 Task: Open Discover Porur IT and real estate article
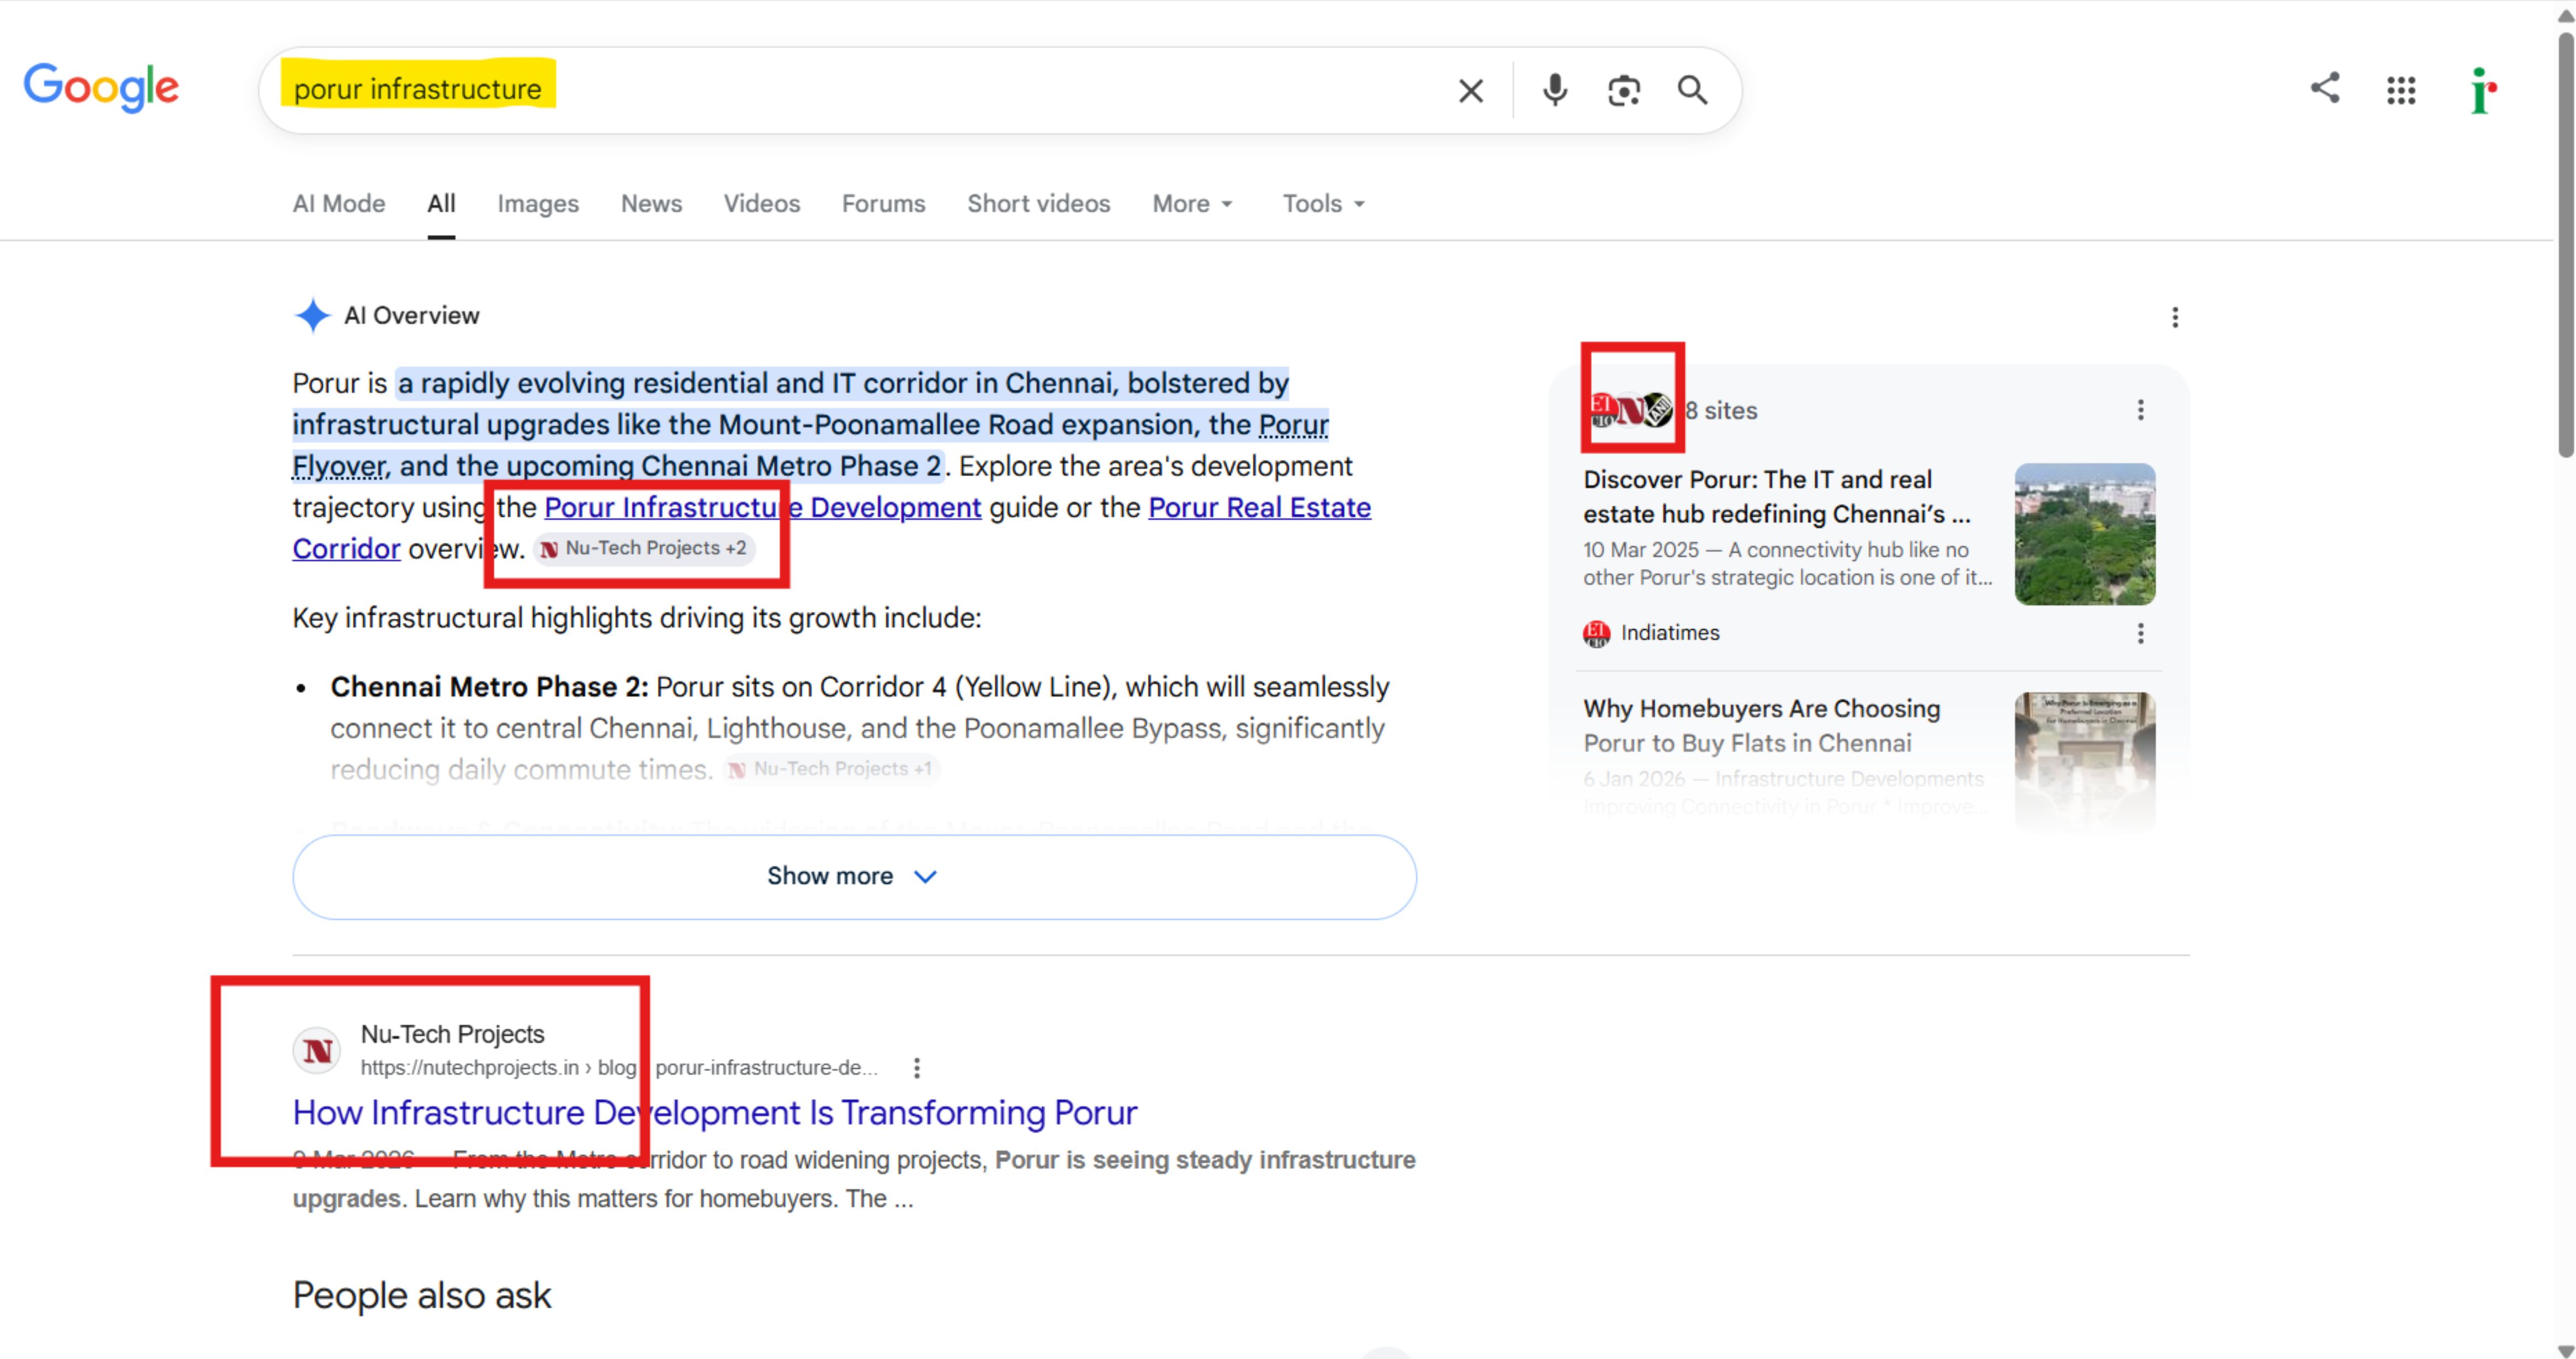coord(1776,497)
